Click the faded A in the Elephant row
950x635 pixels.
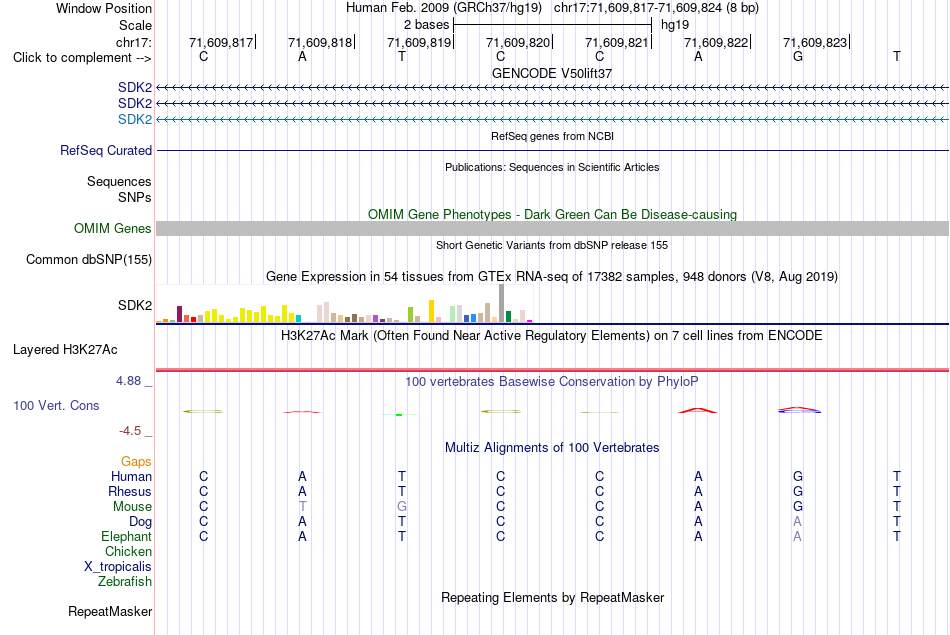click(797, 537)
